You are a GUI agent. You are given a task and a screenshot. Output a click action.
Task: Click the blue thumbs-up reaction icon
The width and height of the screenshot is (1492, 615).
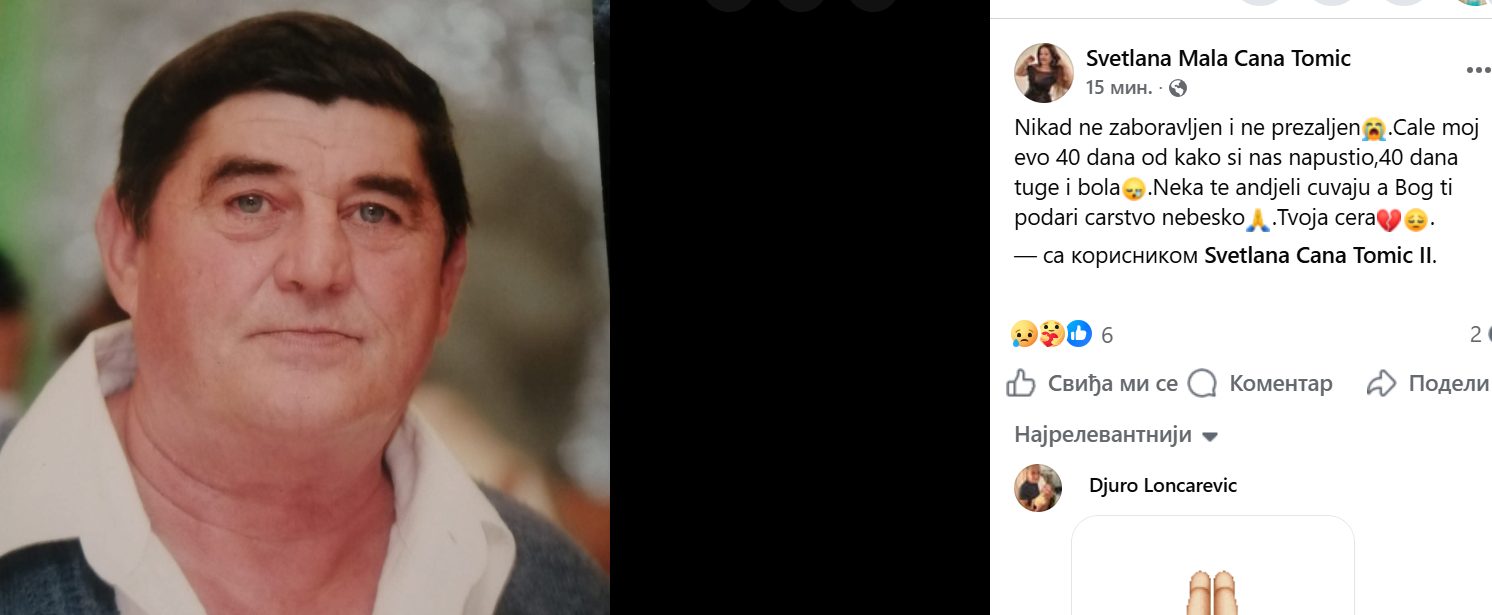click(1078, 334)
